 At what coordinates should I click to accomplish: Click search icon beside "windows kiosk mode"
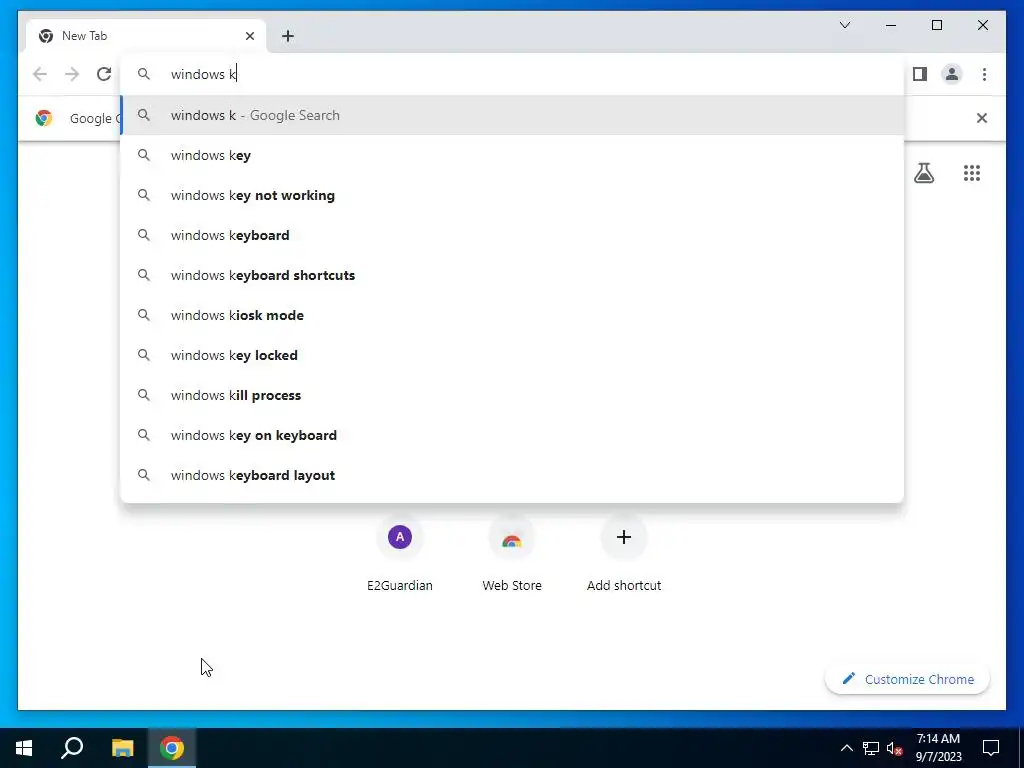tap(144, 315)
